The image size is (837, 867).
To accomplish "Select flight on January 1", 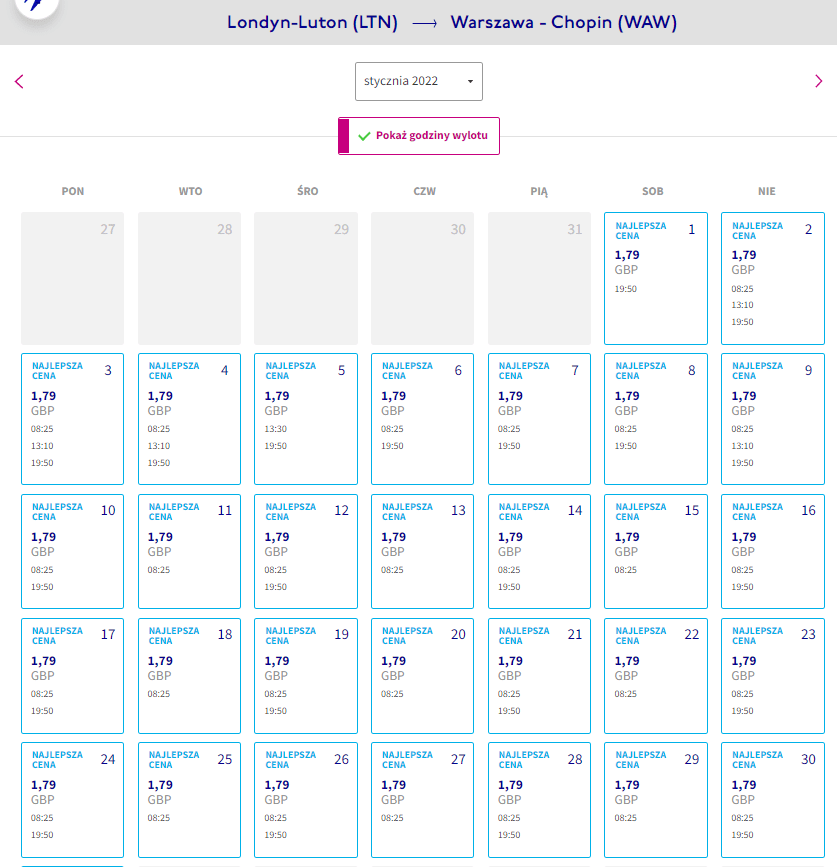I will coord(656,278).
